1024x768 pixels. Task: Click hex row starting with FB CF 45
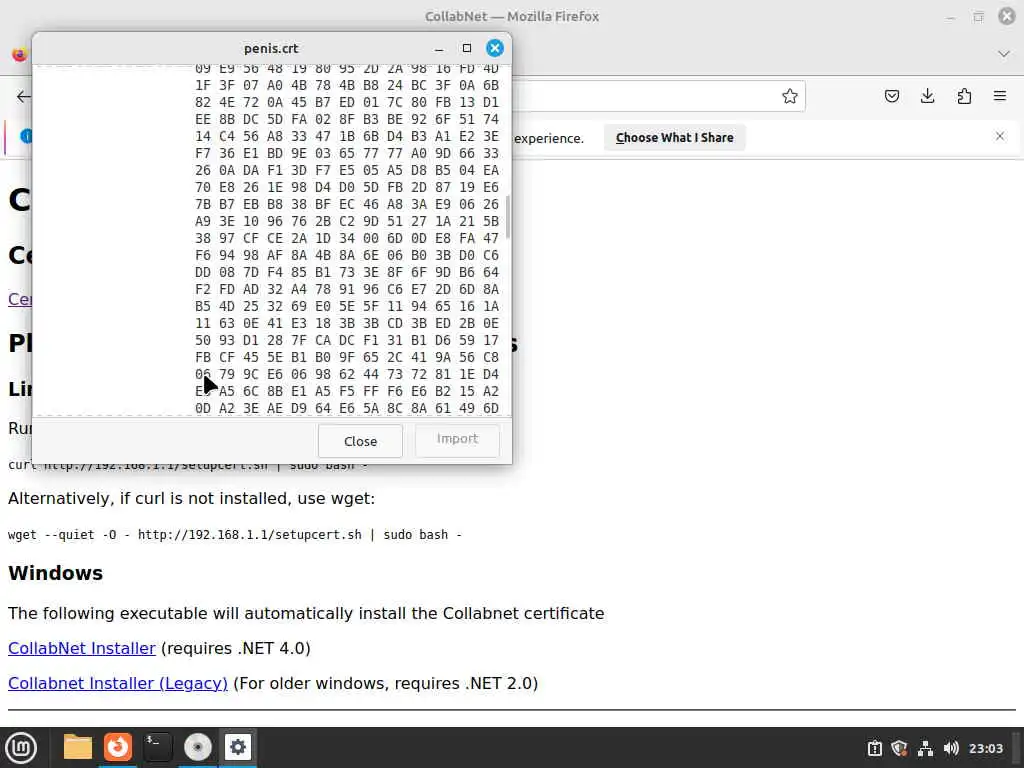(x=347, y=357)
